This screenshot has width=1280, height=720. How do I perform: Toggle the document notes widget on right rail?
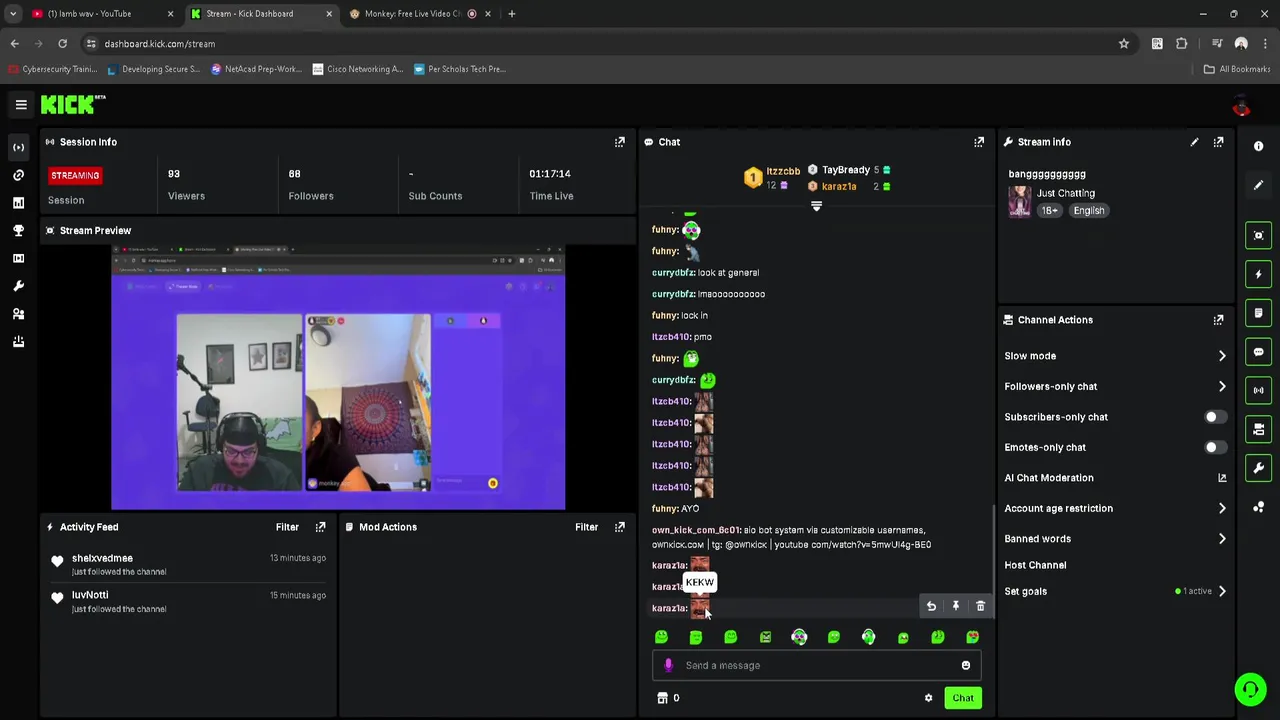(x=1258, y=313)
